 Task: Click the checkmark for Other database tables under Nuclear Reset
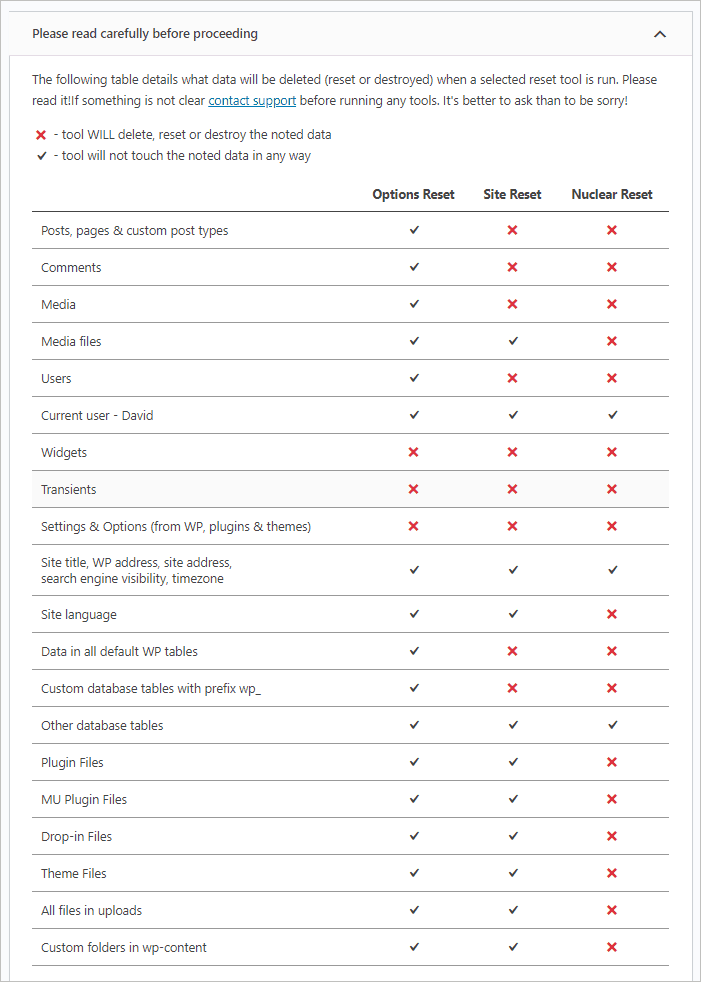(611, 725)
